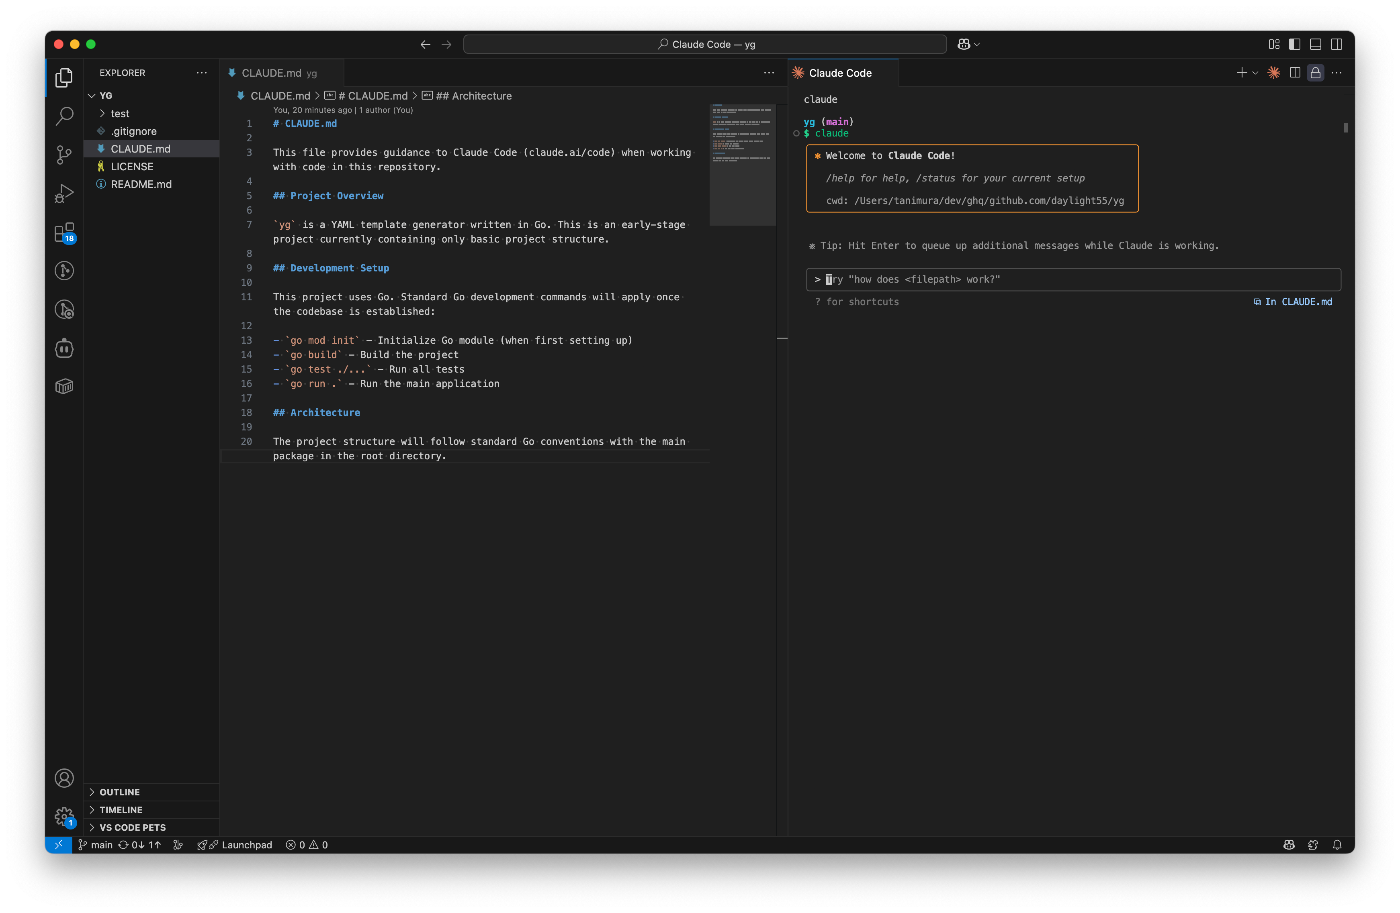The image size is (1400, 913).
Task: Open the git history search activity bar icon
Action: click(64, 310)
